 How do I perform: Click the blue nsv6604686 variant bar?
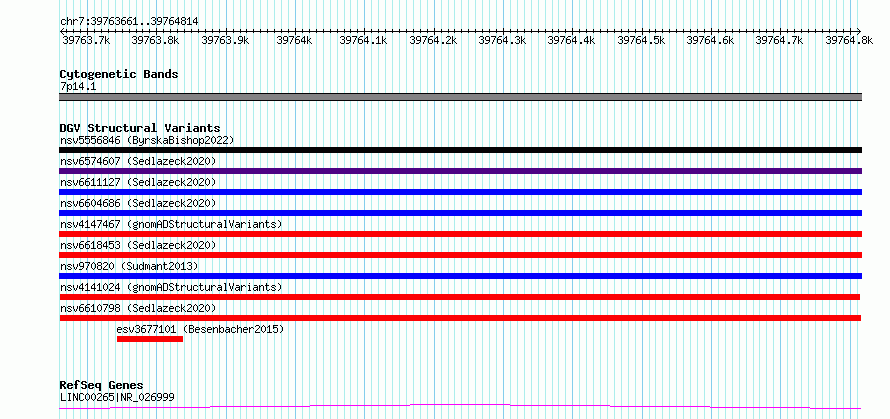(460, 213)
